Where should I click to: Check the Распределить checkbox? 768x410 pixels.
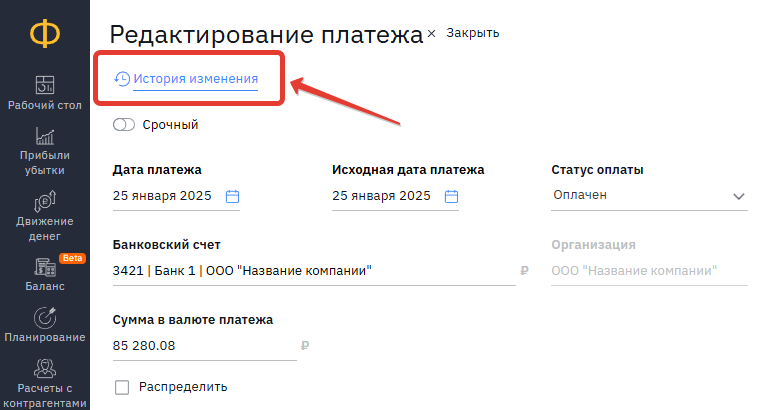tap(122, 387)
